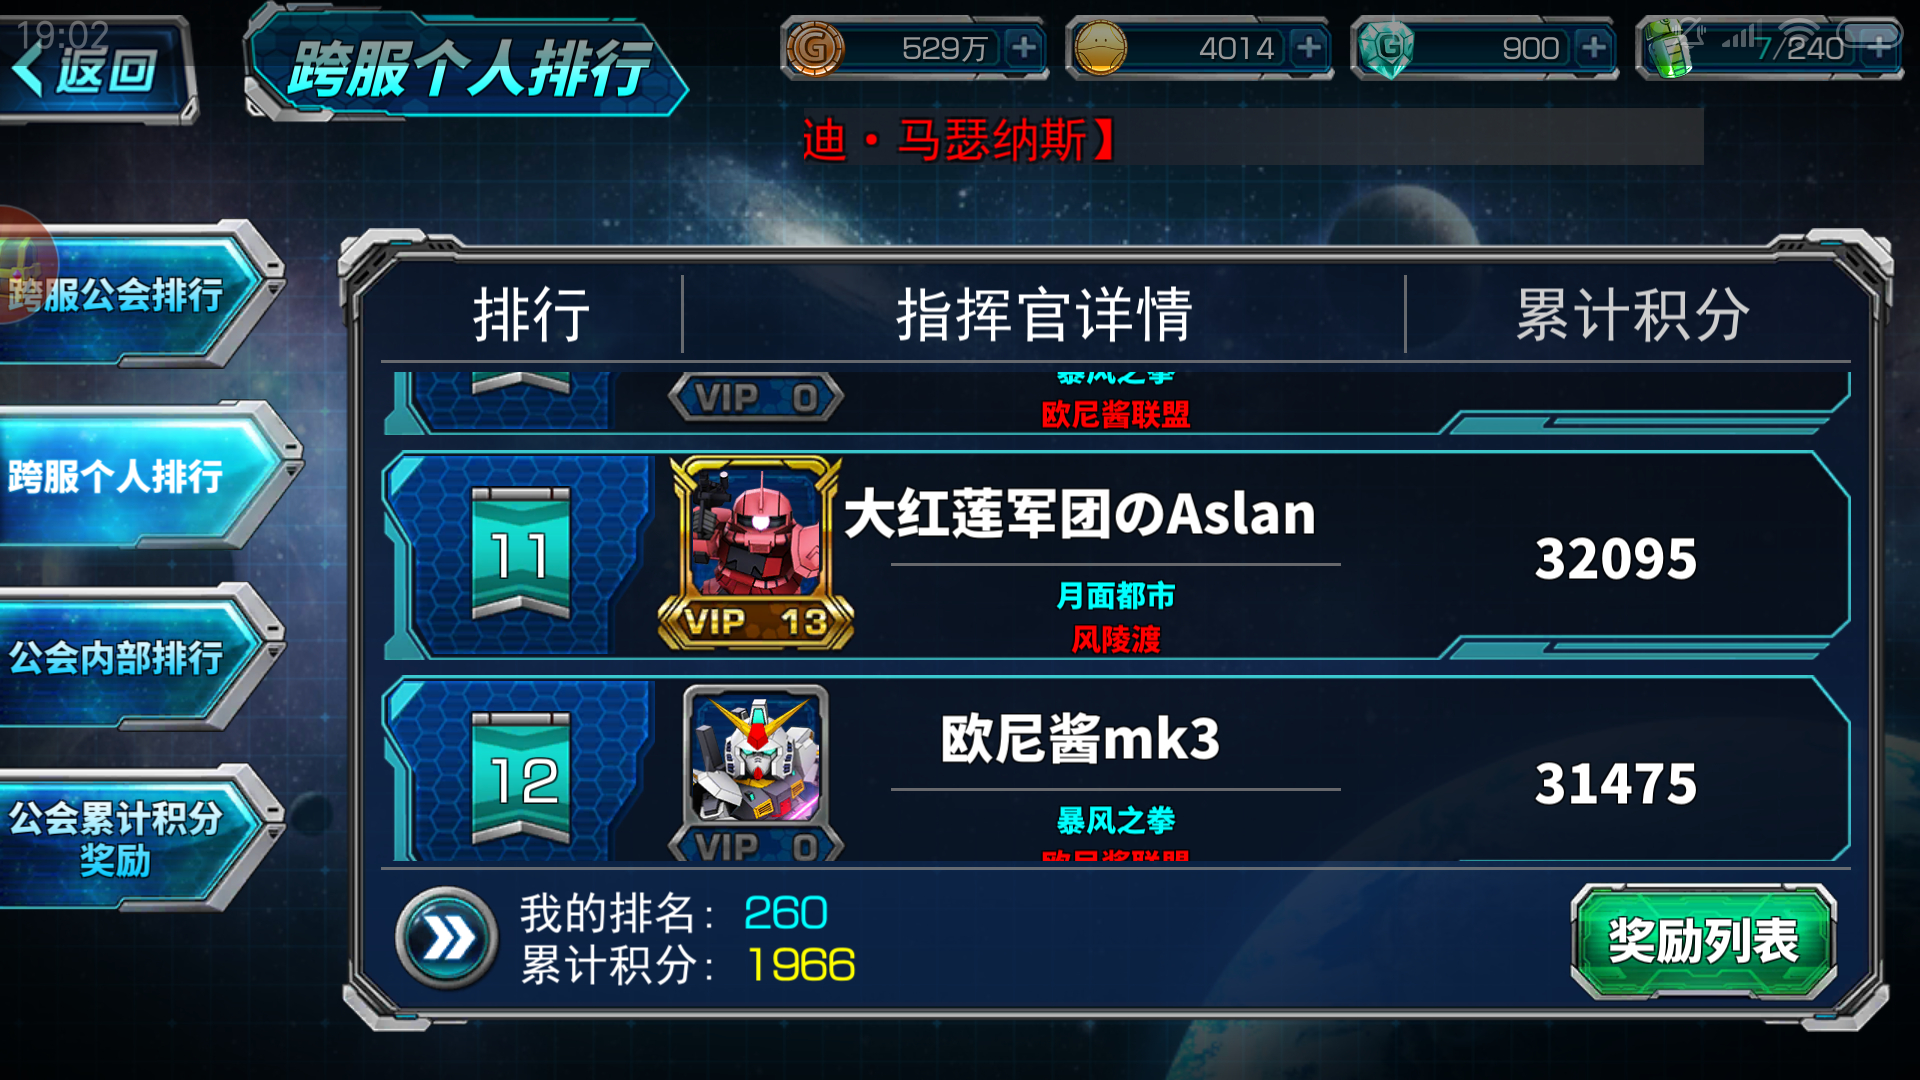Click the double-arrow jump to my rank button

[447, 938]
